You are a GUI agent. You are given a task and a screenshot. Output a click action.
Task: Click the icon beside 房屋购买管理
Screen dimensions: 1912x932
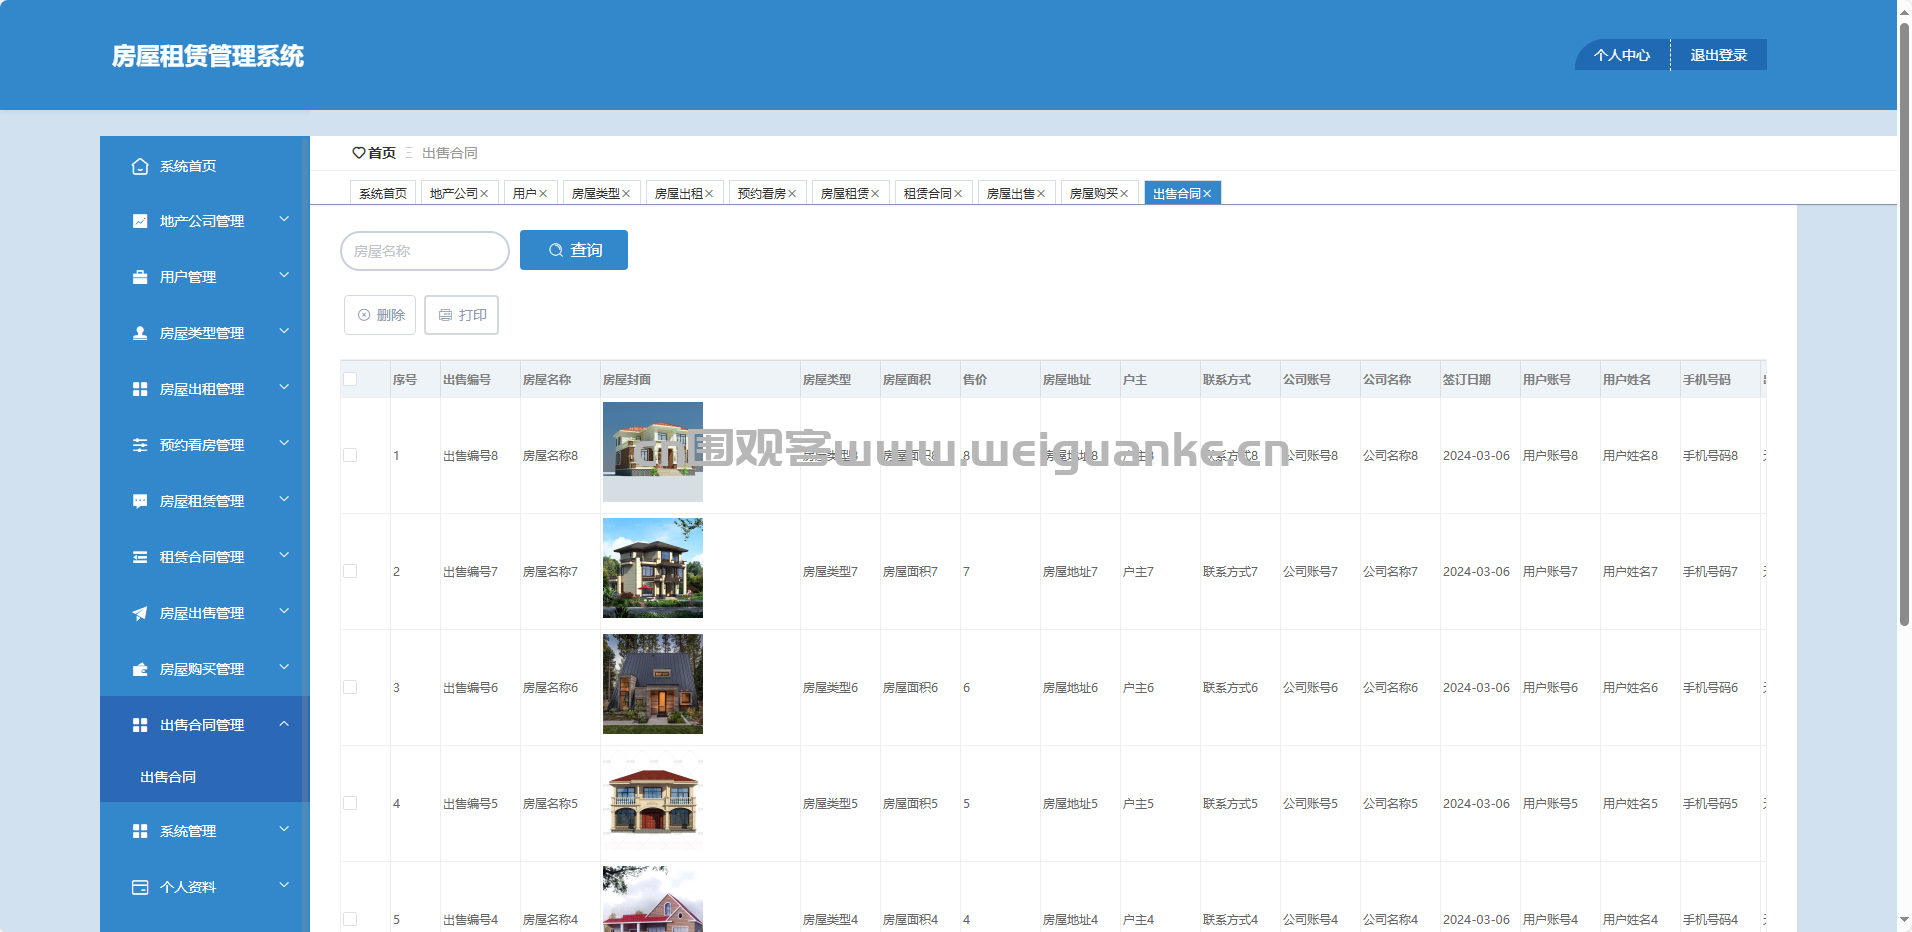click(x=140, y=669)
